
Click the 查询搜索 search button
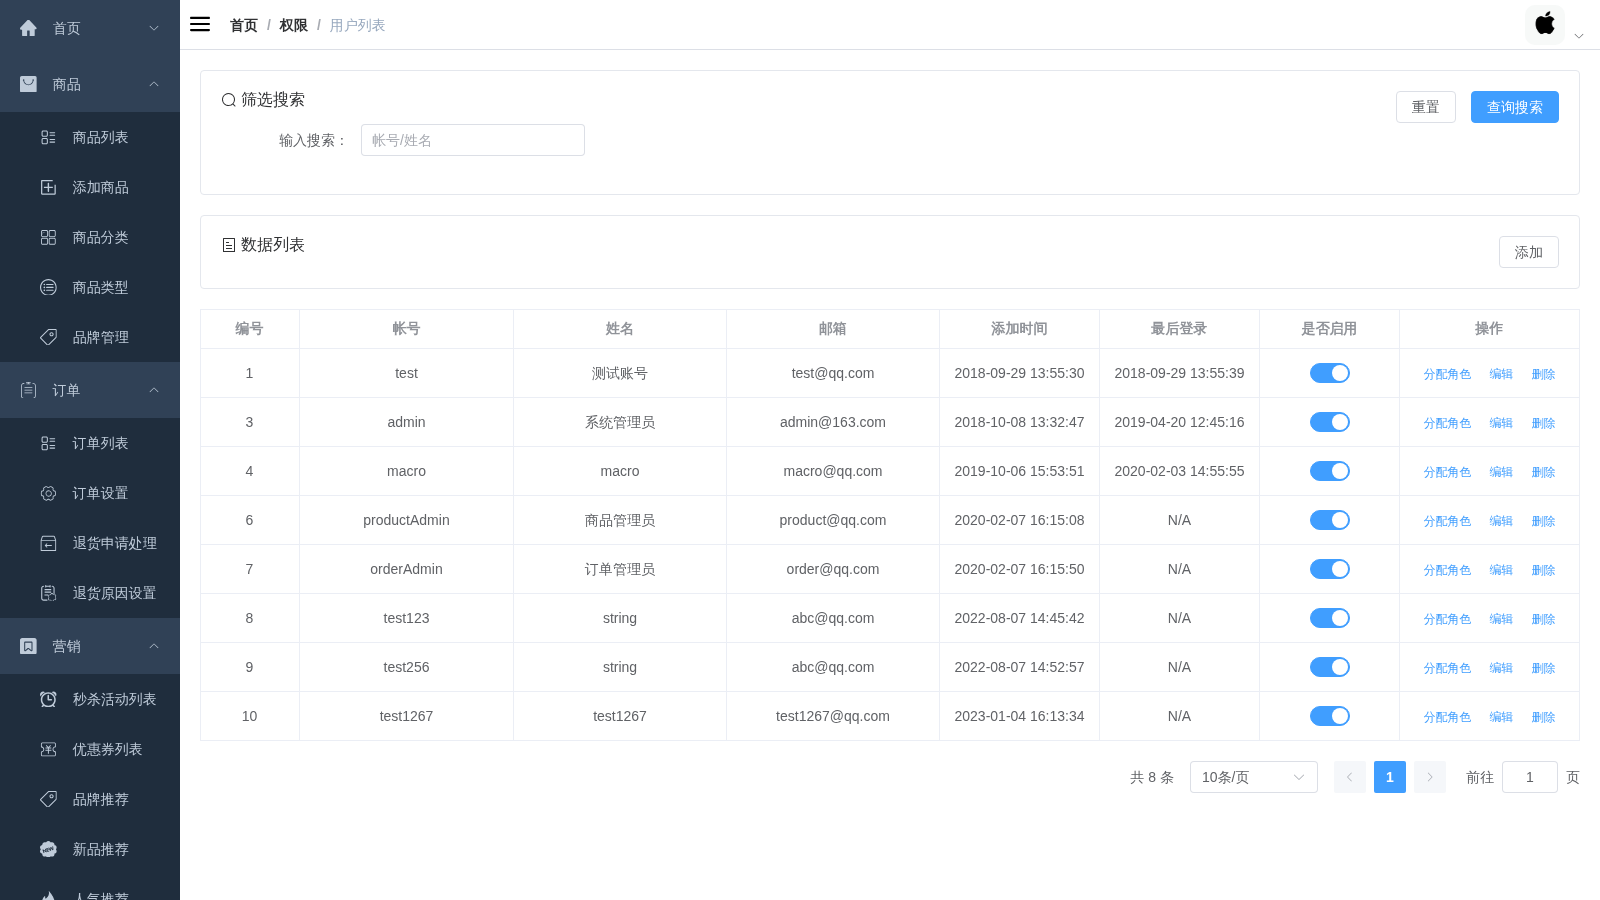point(1515,107)
